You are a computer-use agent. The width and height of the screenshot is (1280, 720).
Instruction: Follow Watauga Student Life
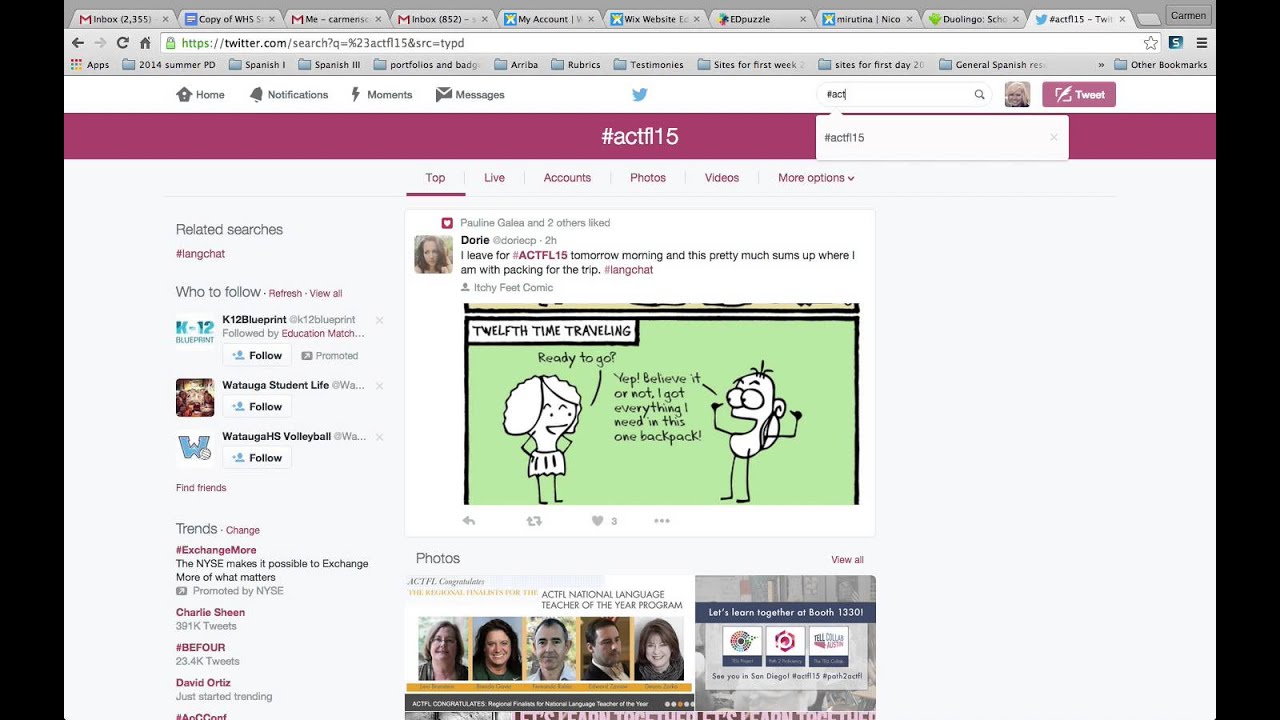(257, 407)
